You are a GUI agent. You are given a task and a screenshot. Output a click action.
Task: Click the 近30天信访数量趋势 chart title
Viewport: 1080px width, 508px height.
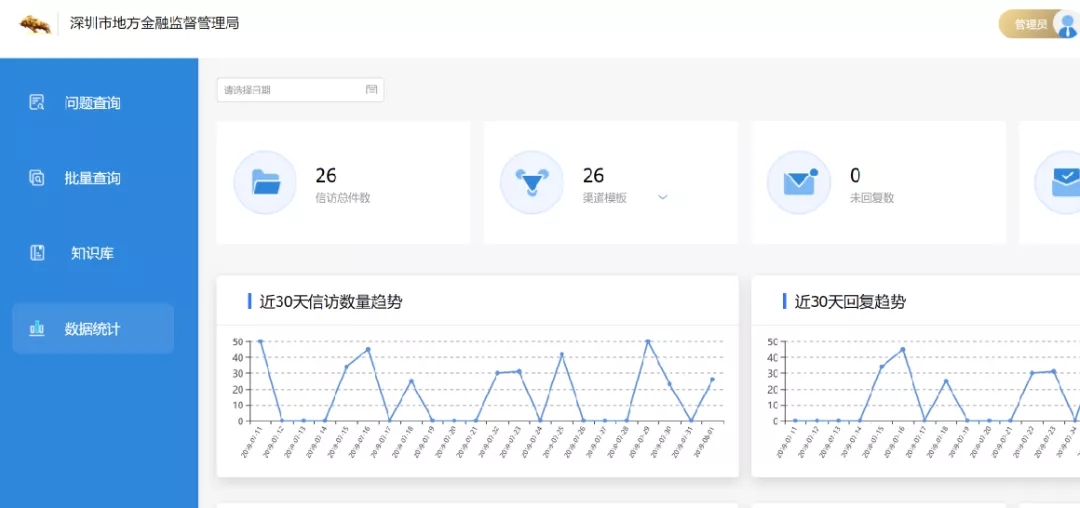331,301
